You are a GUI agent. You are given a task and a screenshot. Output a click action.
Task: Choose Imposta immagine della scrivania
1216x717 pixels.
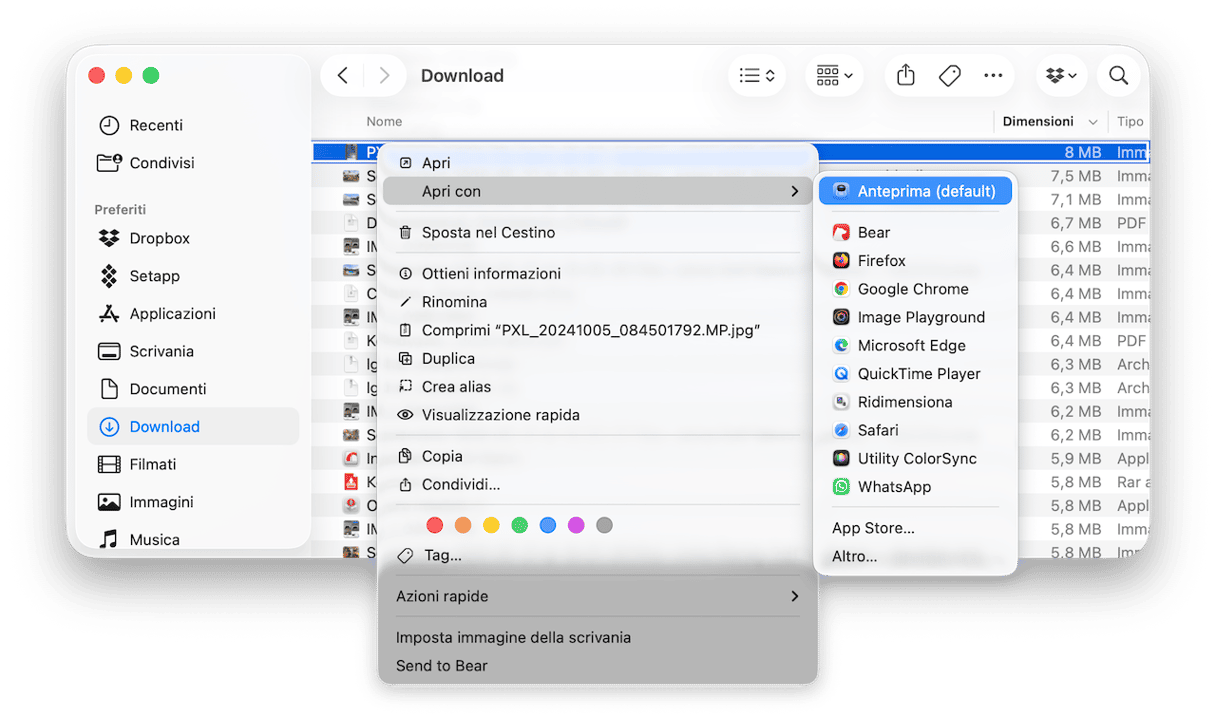598,637
